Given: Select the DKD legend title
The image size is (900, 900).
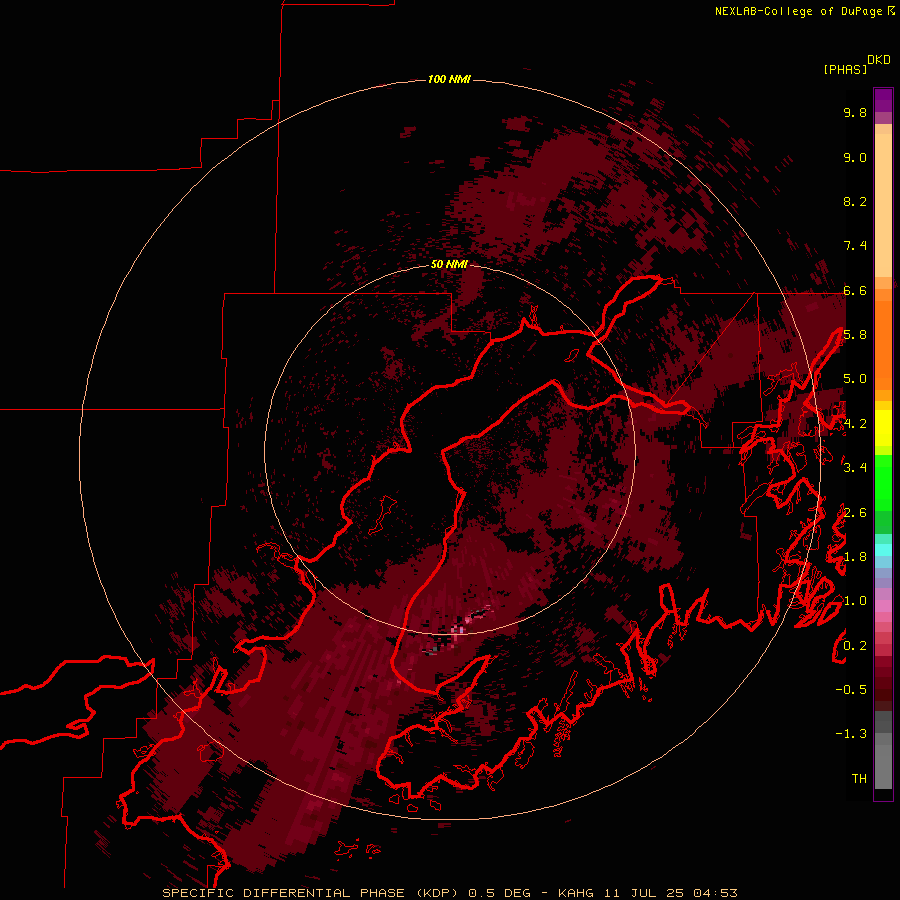Looking at the screenshot, I should (x=878, y=60).
